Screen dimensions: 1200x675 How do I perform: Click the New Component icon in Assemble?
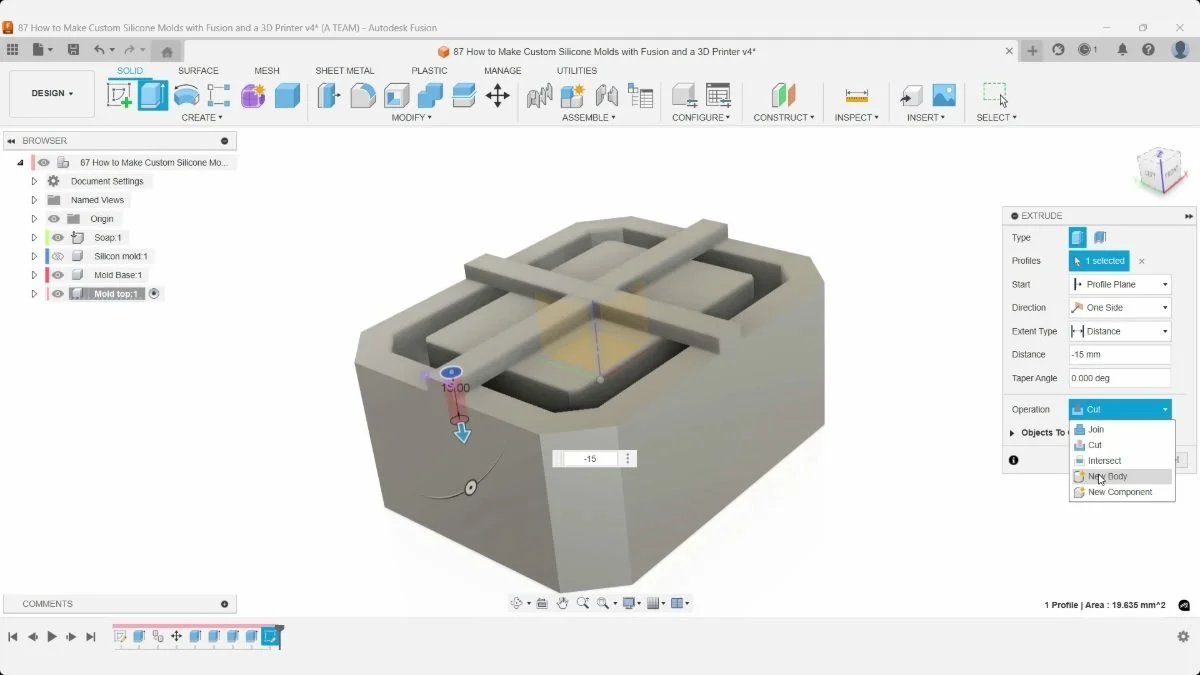click(572, 95)
